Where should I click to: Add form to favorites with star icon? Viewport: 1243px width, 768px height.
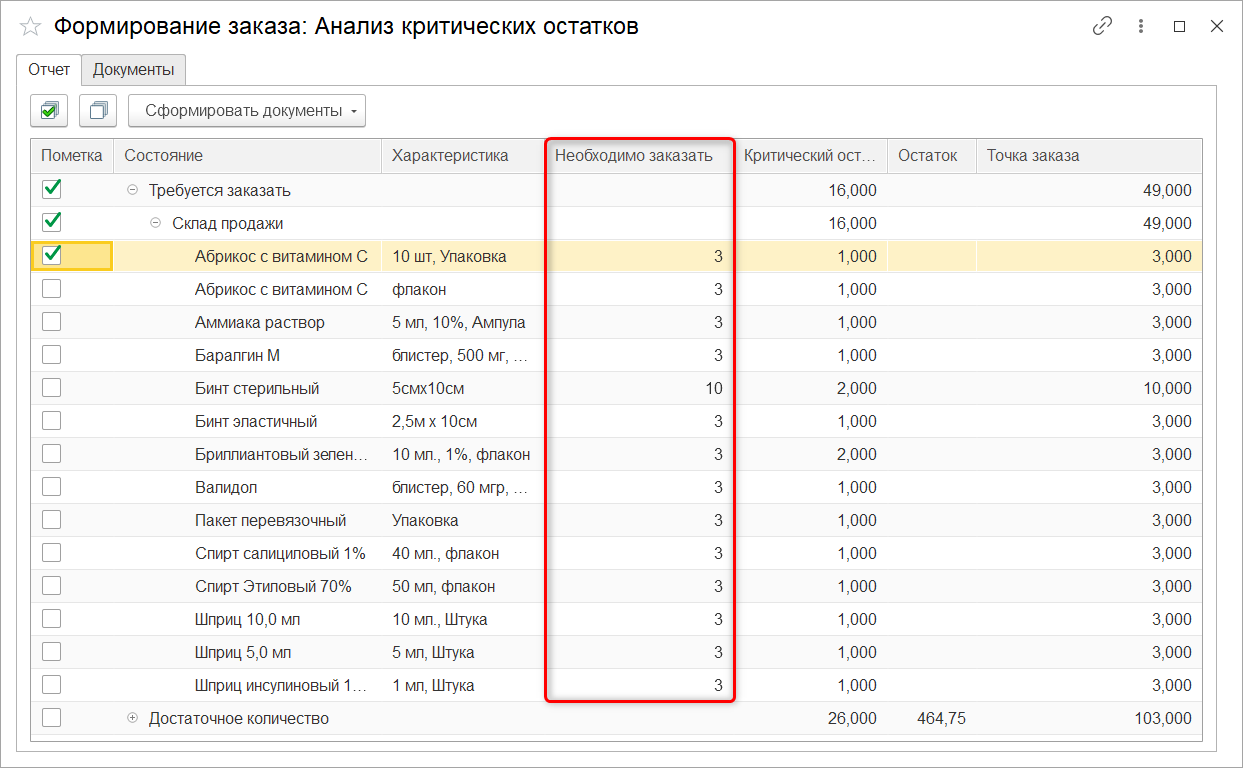[x=30, y=27]
